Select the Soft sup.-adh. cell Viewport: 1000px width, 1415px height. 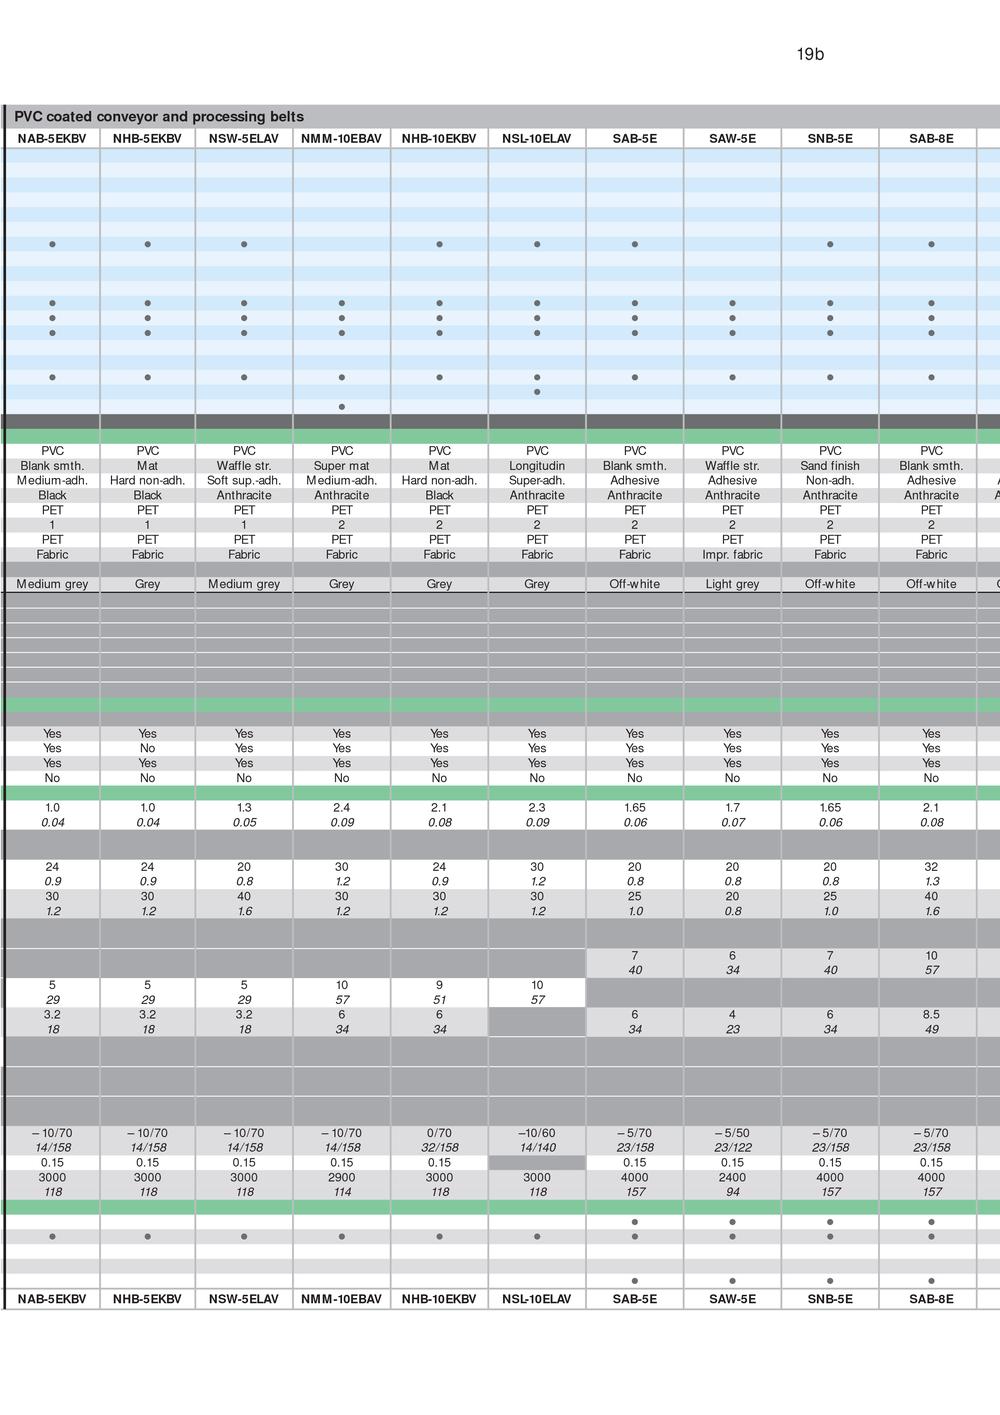coord(244,481)
